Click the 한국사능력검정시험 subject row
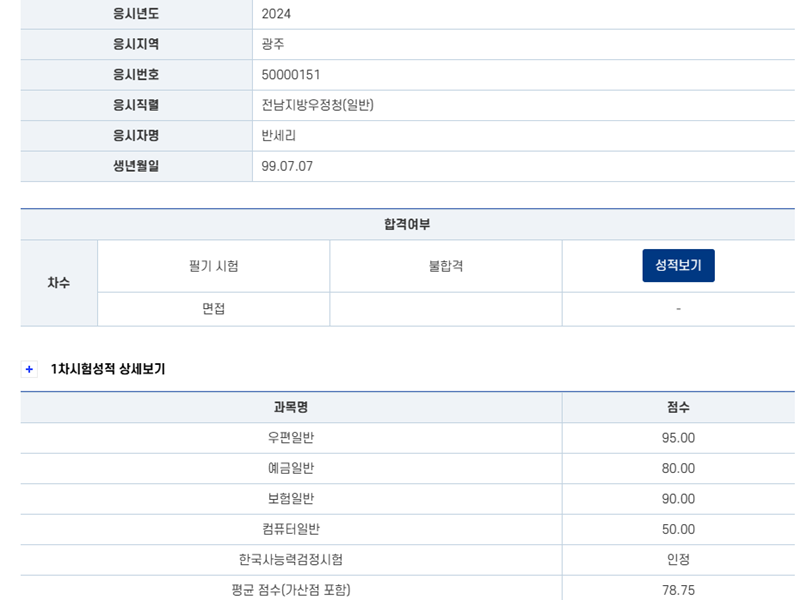The image size is (800, 600). [291, 560]
